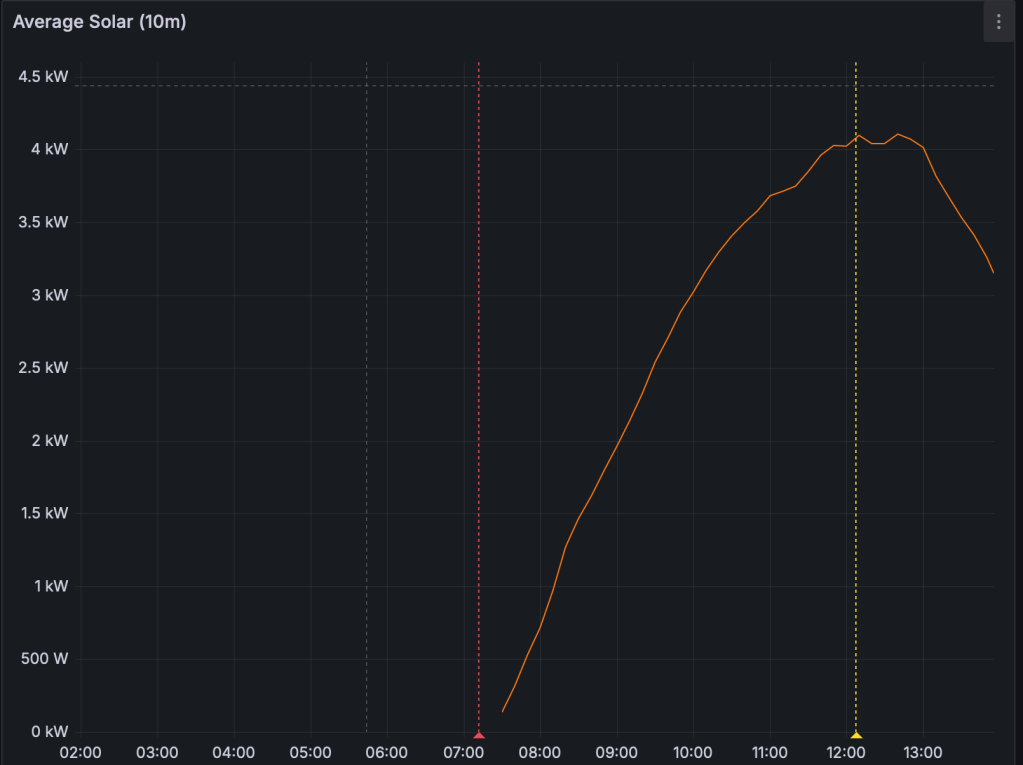Open the panel menu three-dot icon
The width and height of the screenshot is (1023, 765).
pos(998,22)
